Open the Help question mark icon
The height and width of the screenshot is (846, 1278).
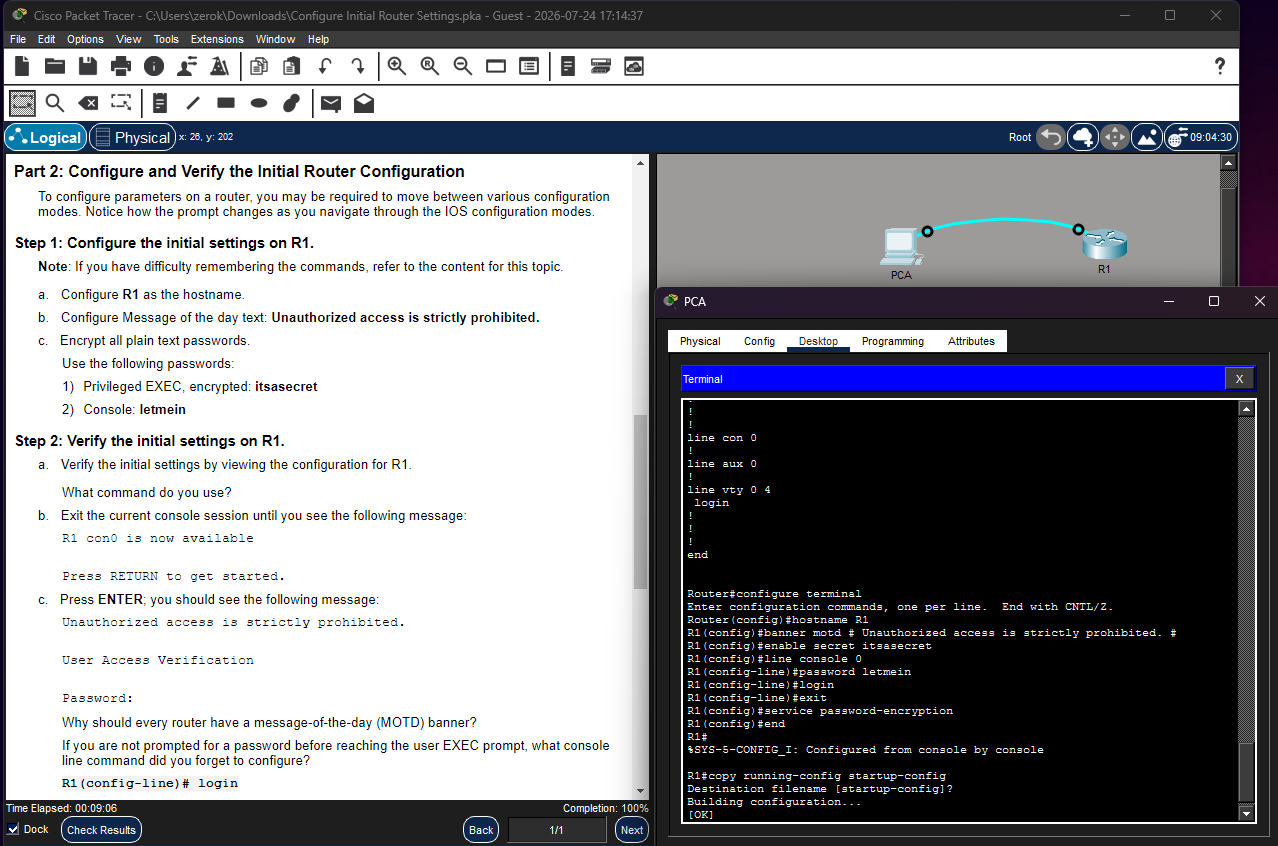click(x=1219, y=66)
